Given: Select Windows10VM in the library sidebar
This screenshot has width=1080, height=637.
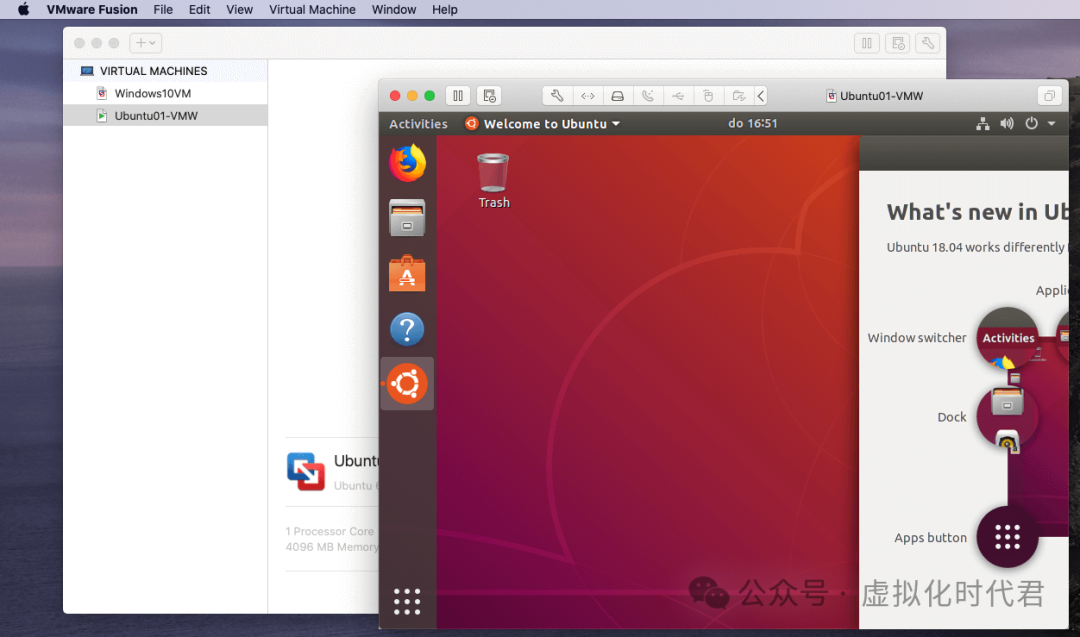Looking at the screenshot, I should point(165,93).
